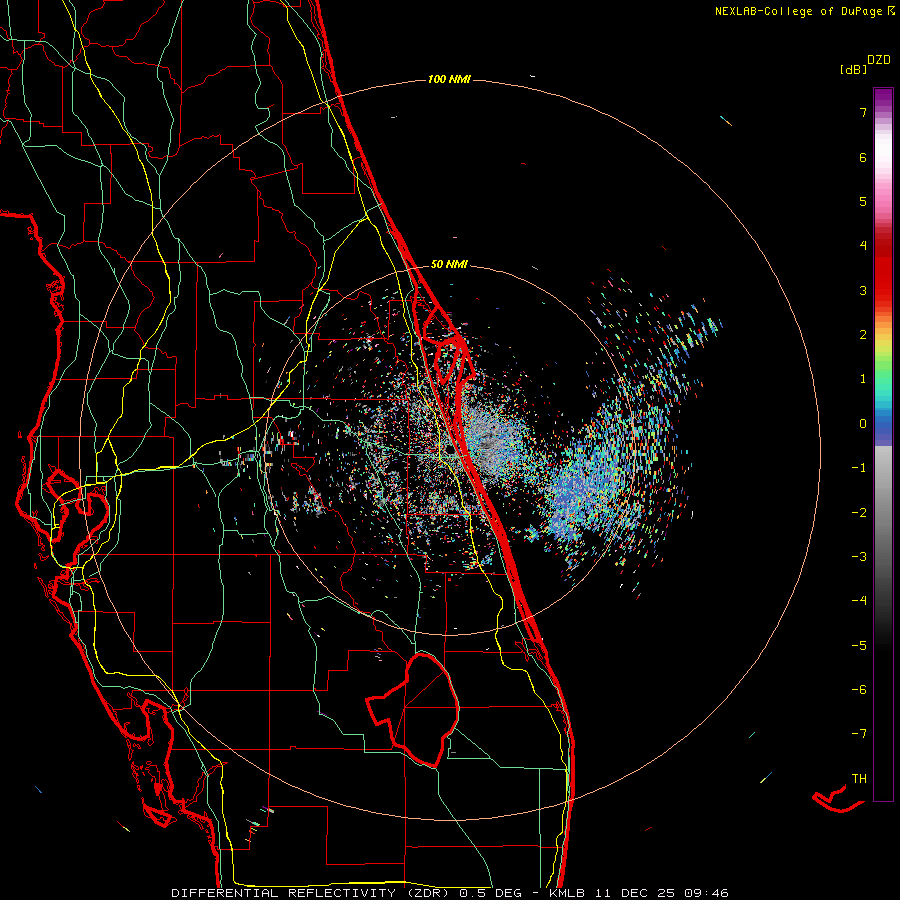
Task: Click the -5 dB value on color scale
Action: click(859, 646)
